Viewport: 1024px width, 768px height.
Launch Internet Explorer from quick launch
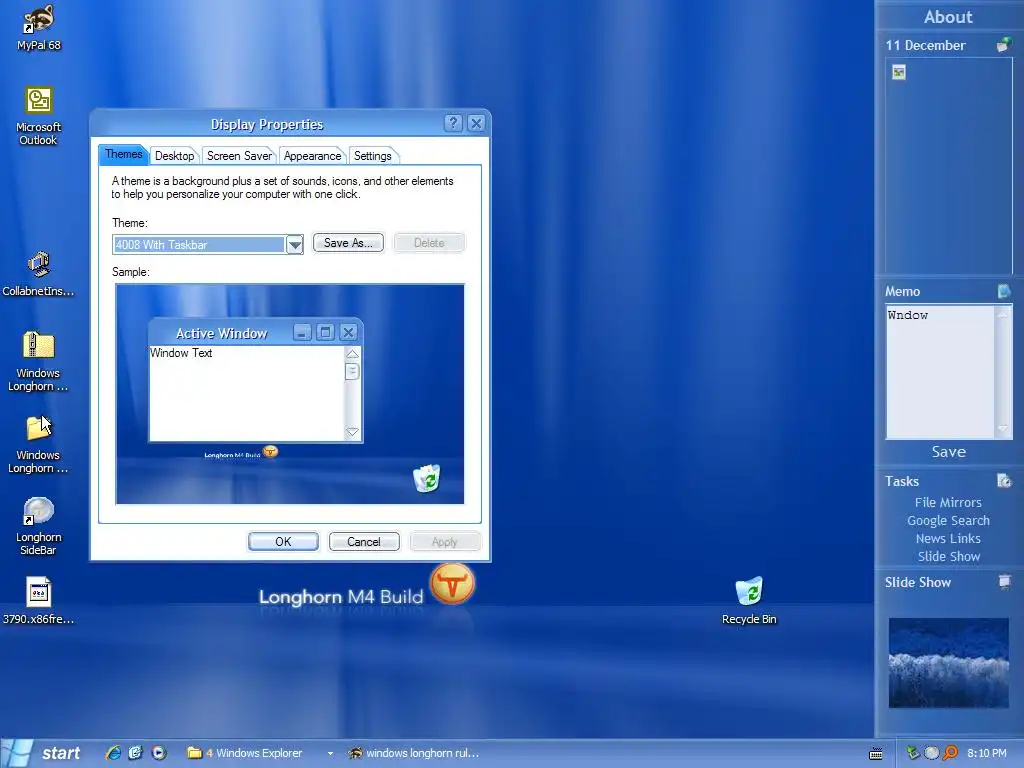point(113,753)
